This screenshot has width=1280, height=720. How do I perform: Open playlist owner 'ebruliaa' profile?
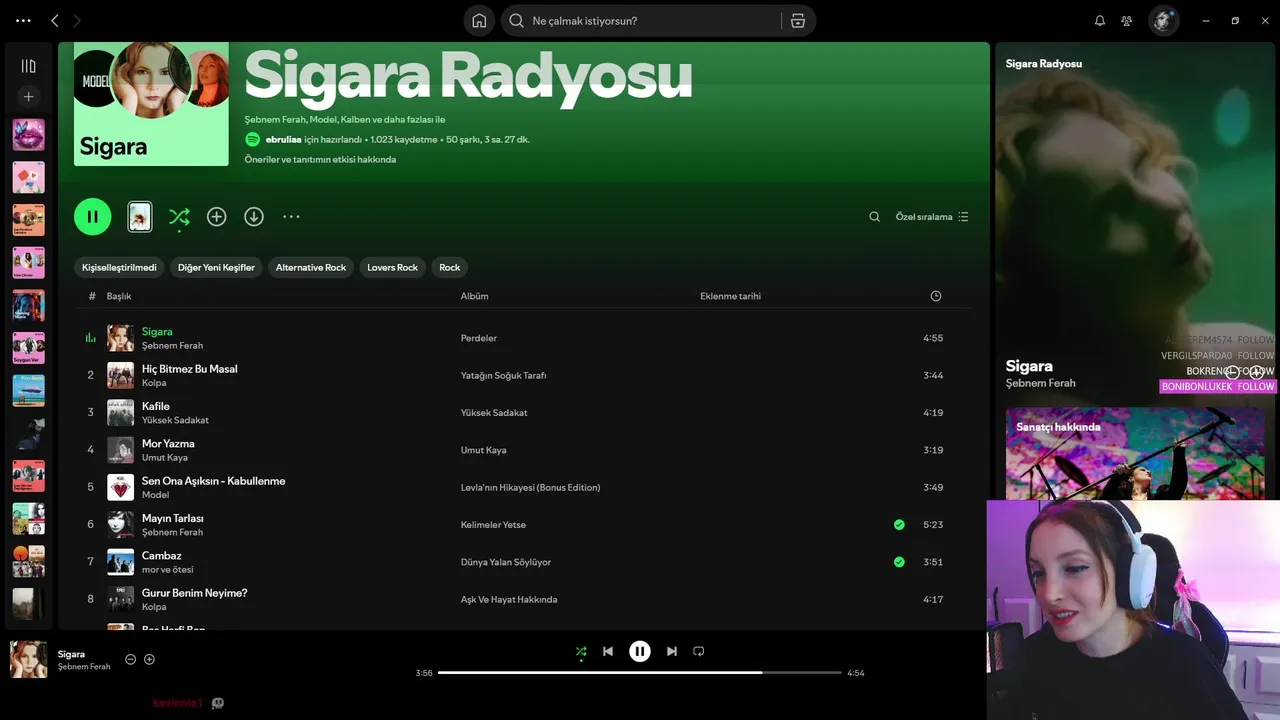pos(284,139)
